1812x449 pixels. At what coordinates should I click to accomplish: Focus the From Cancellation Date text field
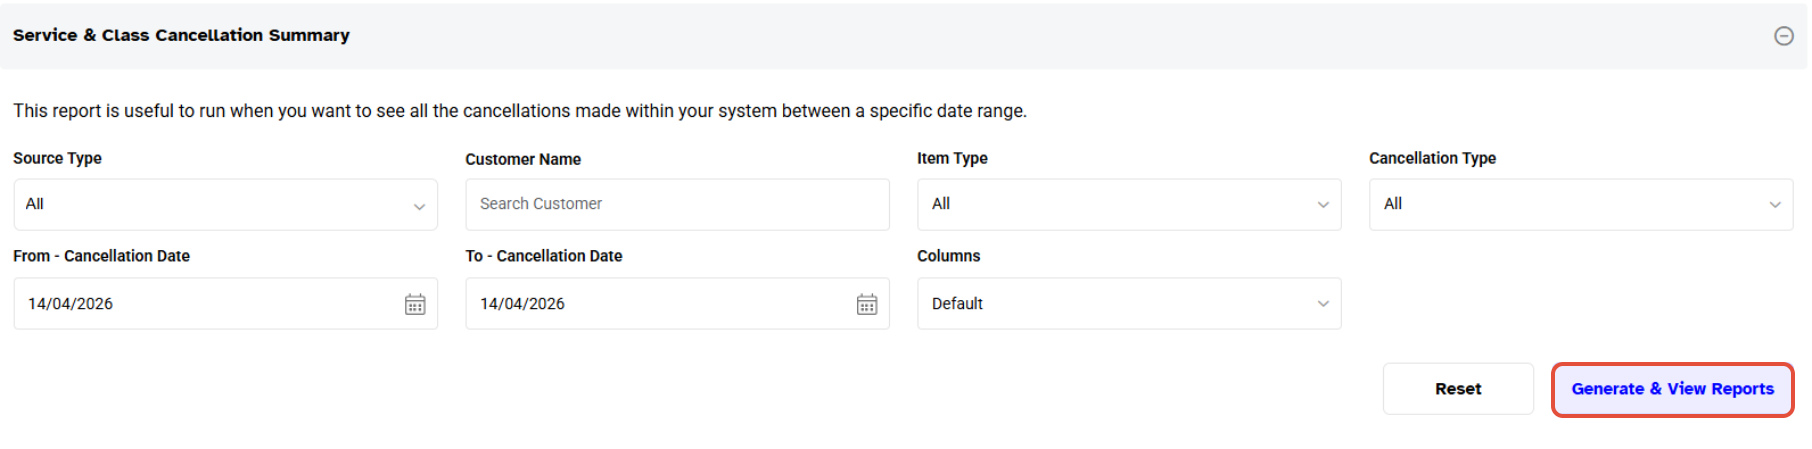200,304
